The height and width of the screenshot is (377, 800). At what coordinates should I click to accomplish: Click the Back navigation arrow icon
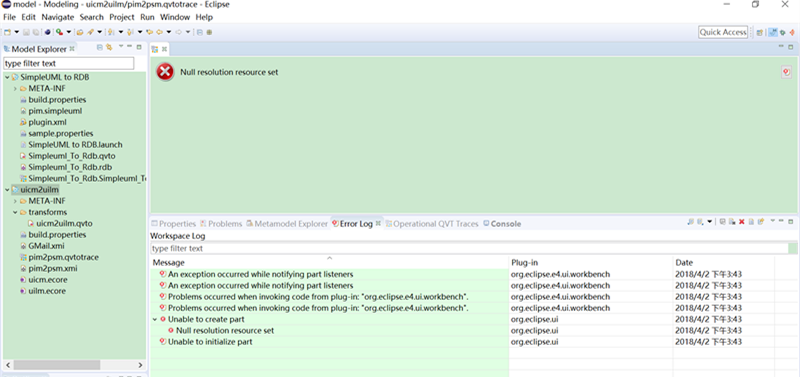coord(160,32)
